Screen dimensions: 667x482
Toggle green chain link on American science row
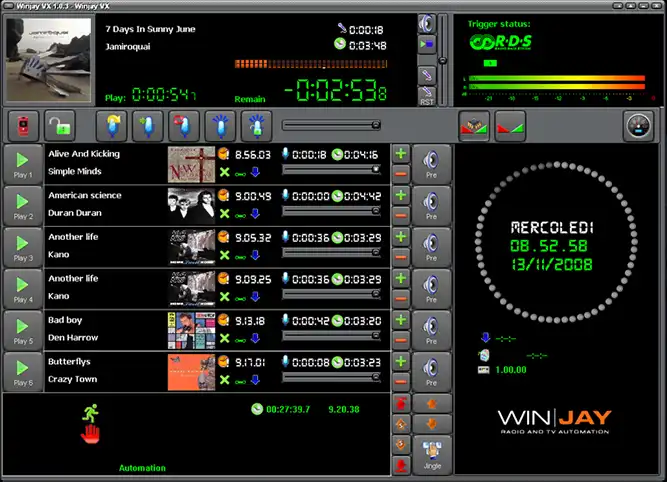coord(240,215)
